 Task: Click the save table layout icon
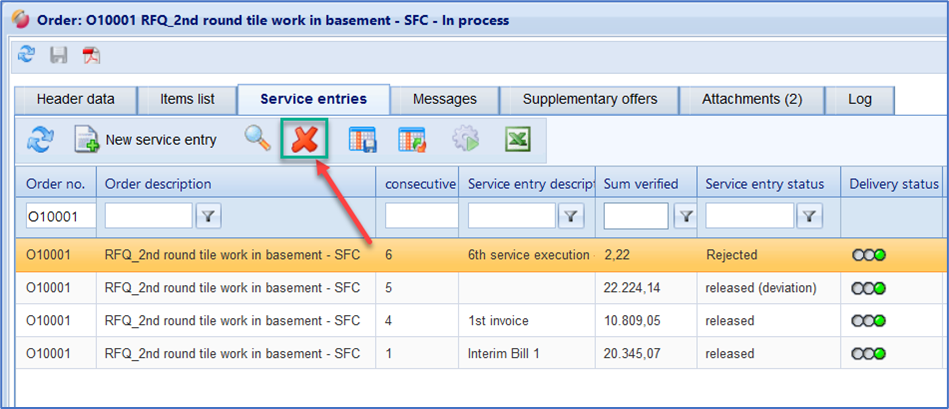coord(362,140)
